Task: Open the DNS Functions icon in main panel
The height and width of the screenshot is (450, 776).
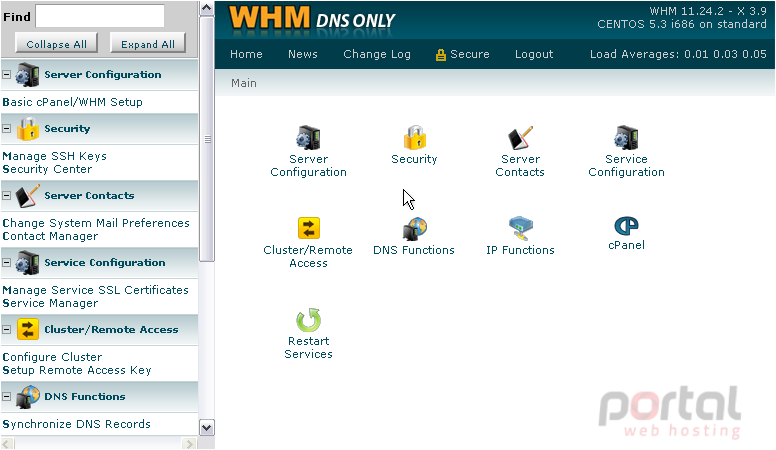Action: 414,229
